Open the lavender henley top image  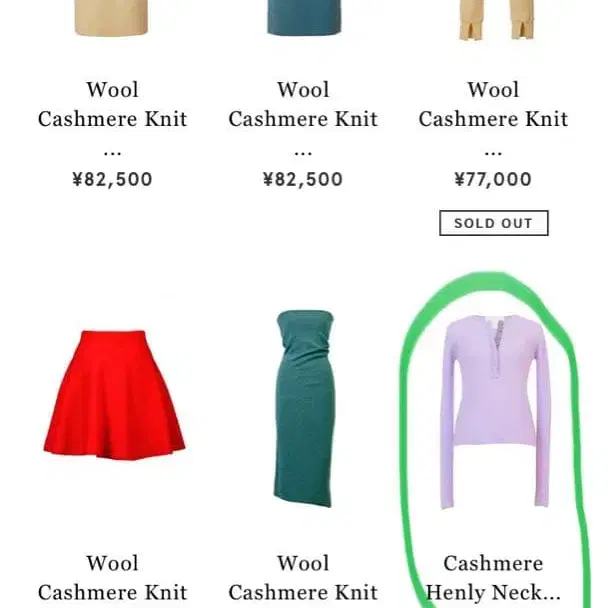tap(495, 412)
